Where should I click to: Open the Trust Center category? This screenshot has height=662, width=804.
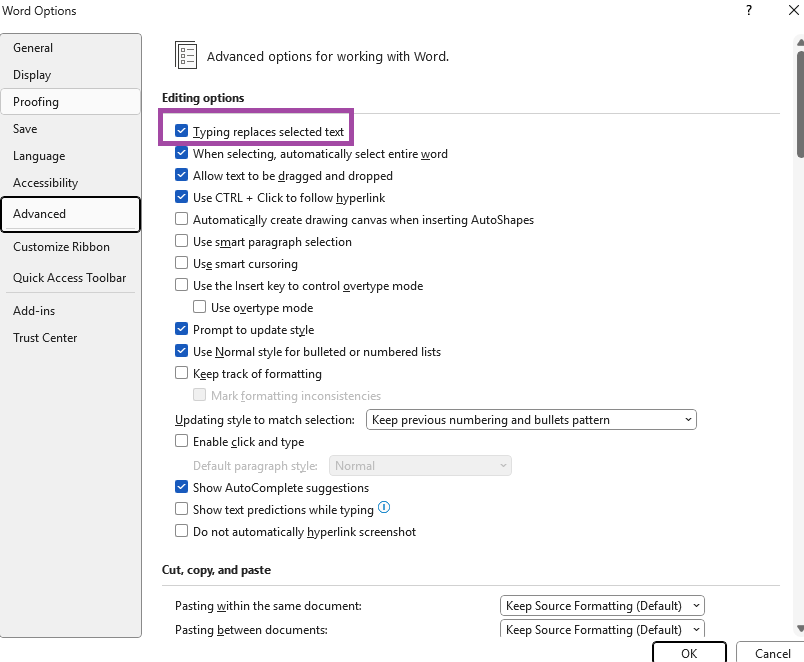click(71, 338)
